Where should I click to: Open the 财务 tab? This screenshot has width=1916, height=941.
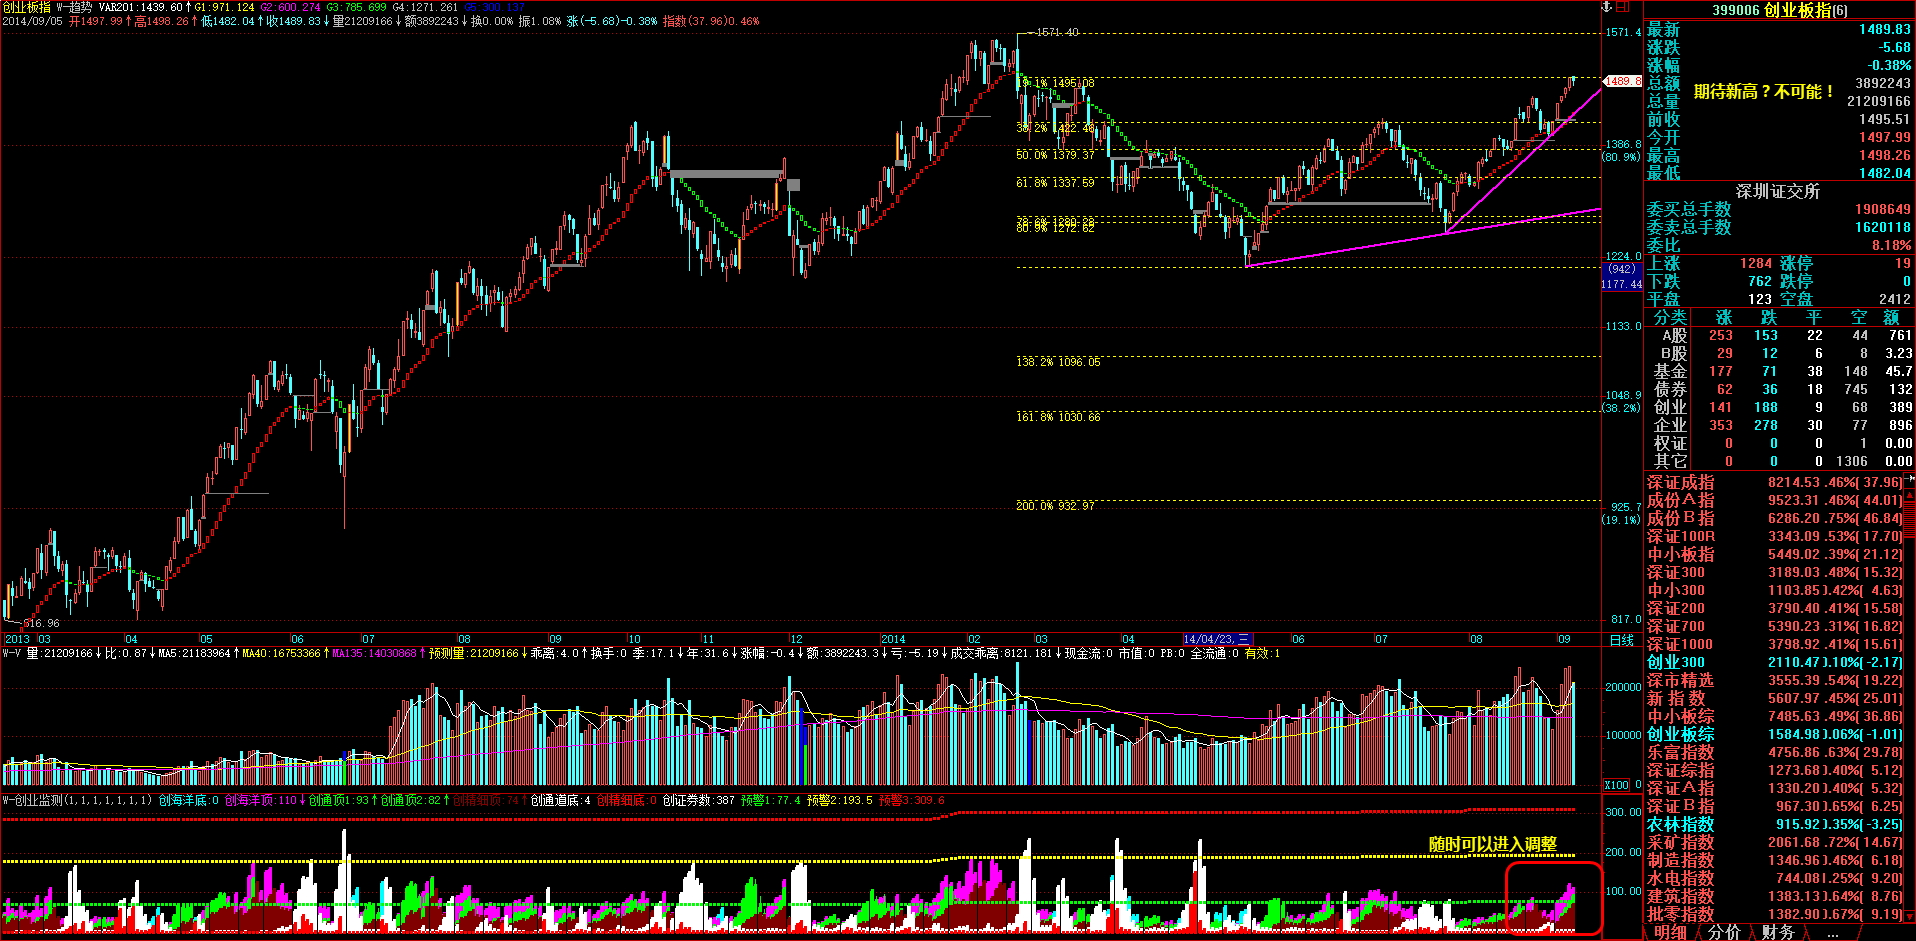pyautogui.click(x=1777, y=932)
